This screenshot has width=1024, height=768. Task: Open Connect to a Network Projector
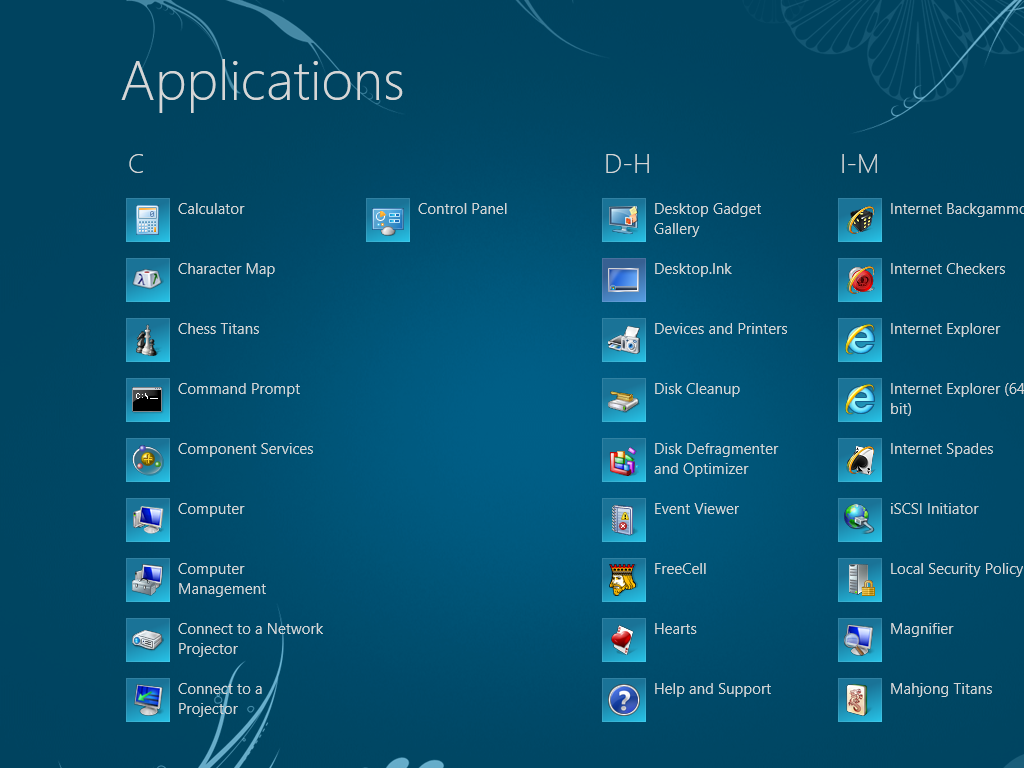(250, 639)
